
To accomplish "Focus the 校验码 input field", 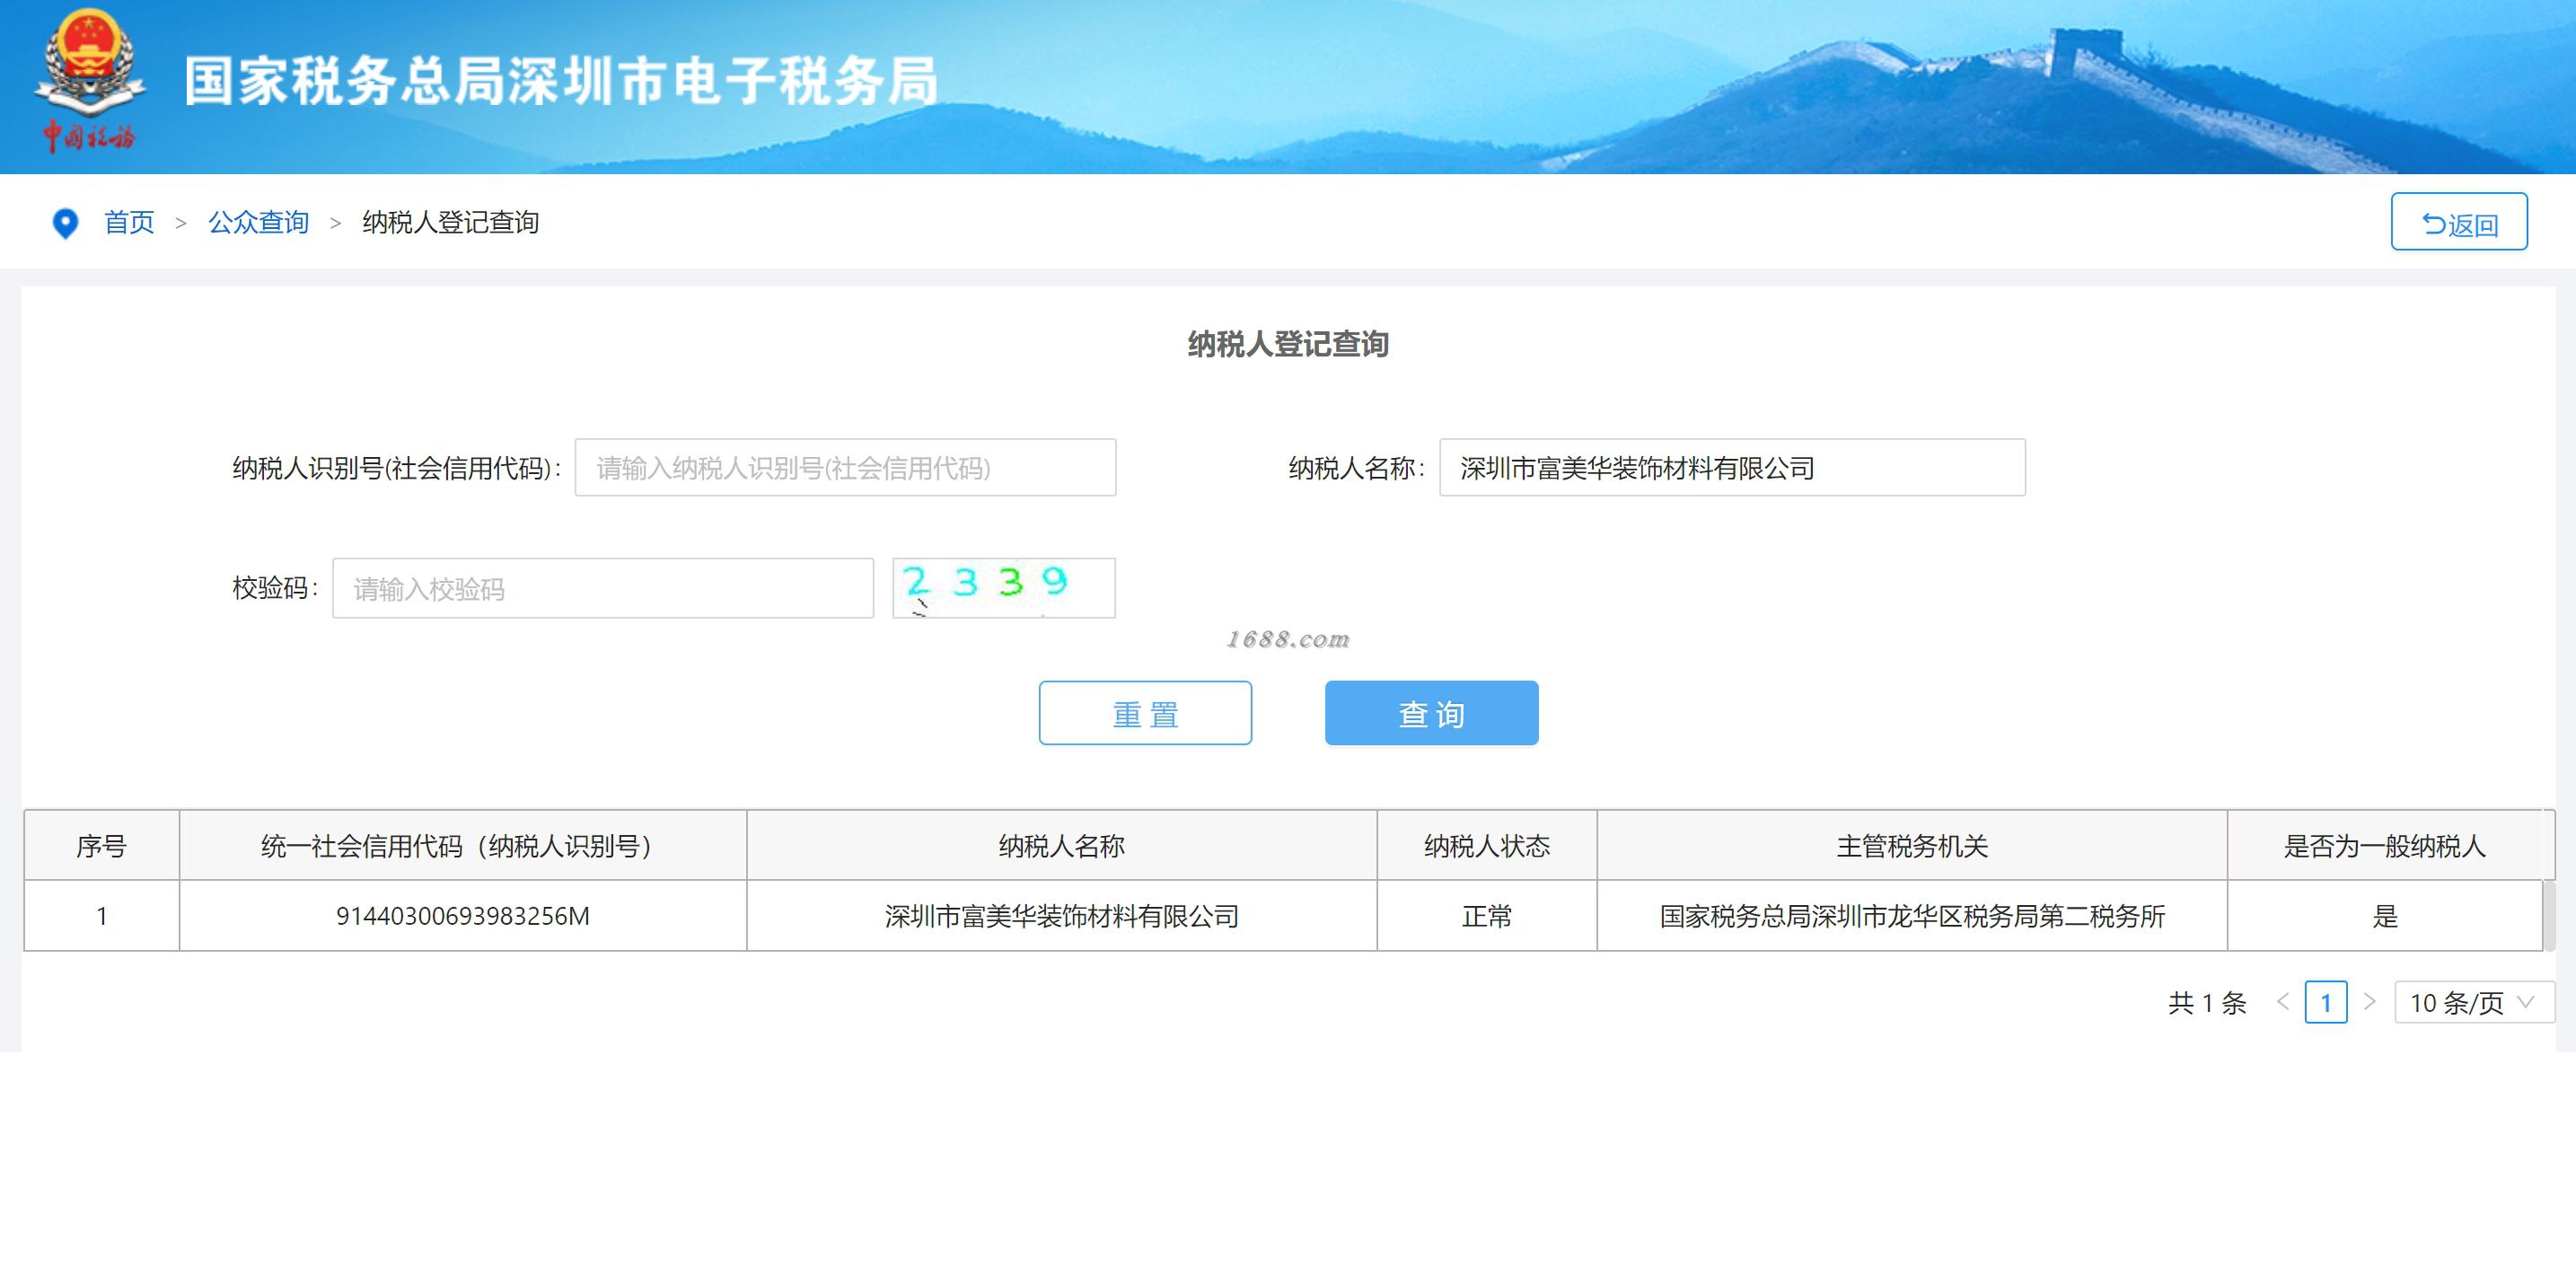I will [x=603, y=588].
